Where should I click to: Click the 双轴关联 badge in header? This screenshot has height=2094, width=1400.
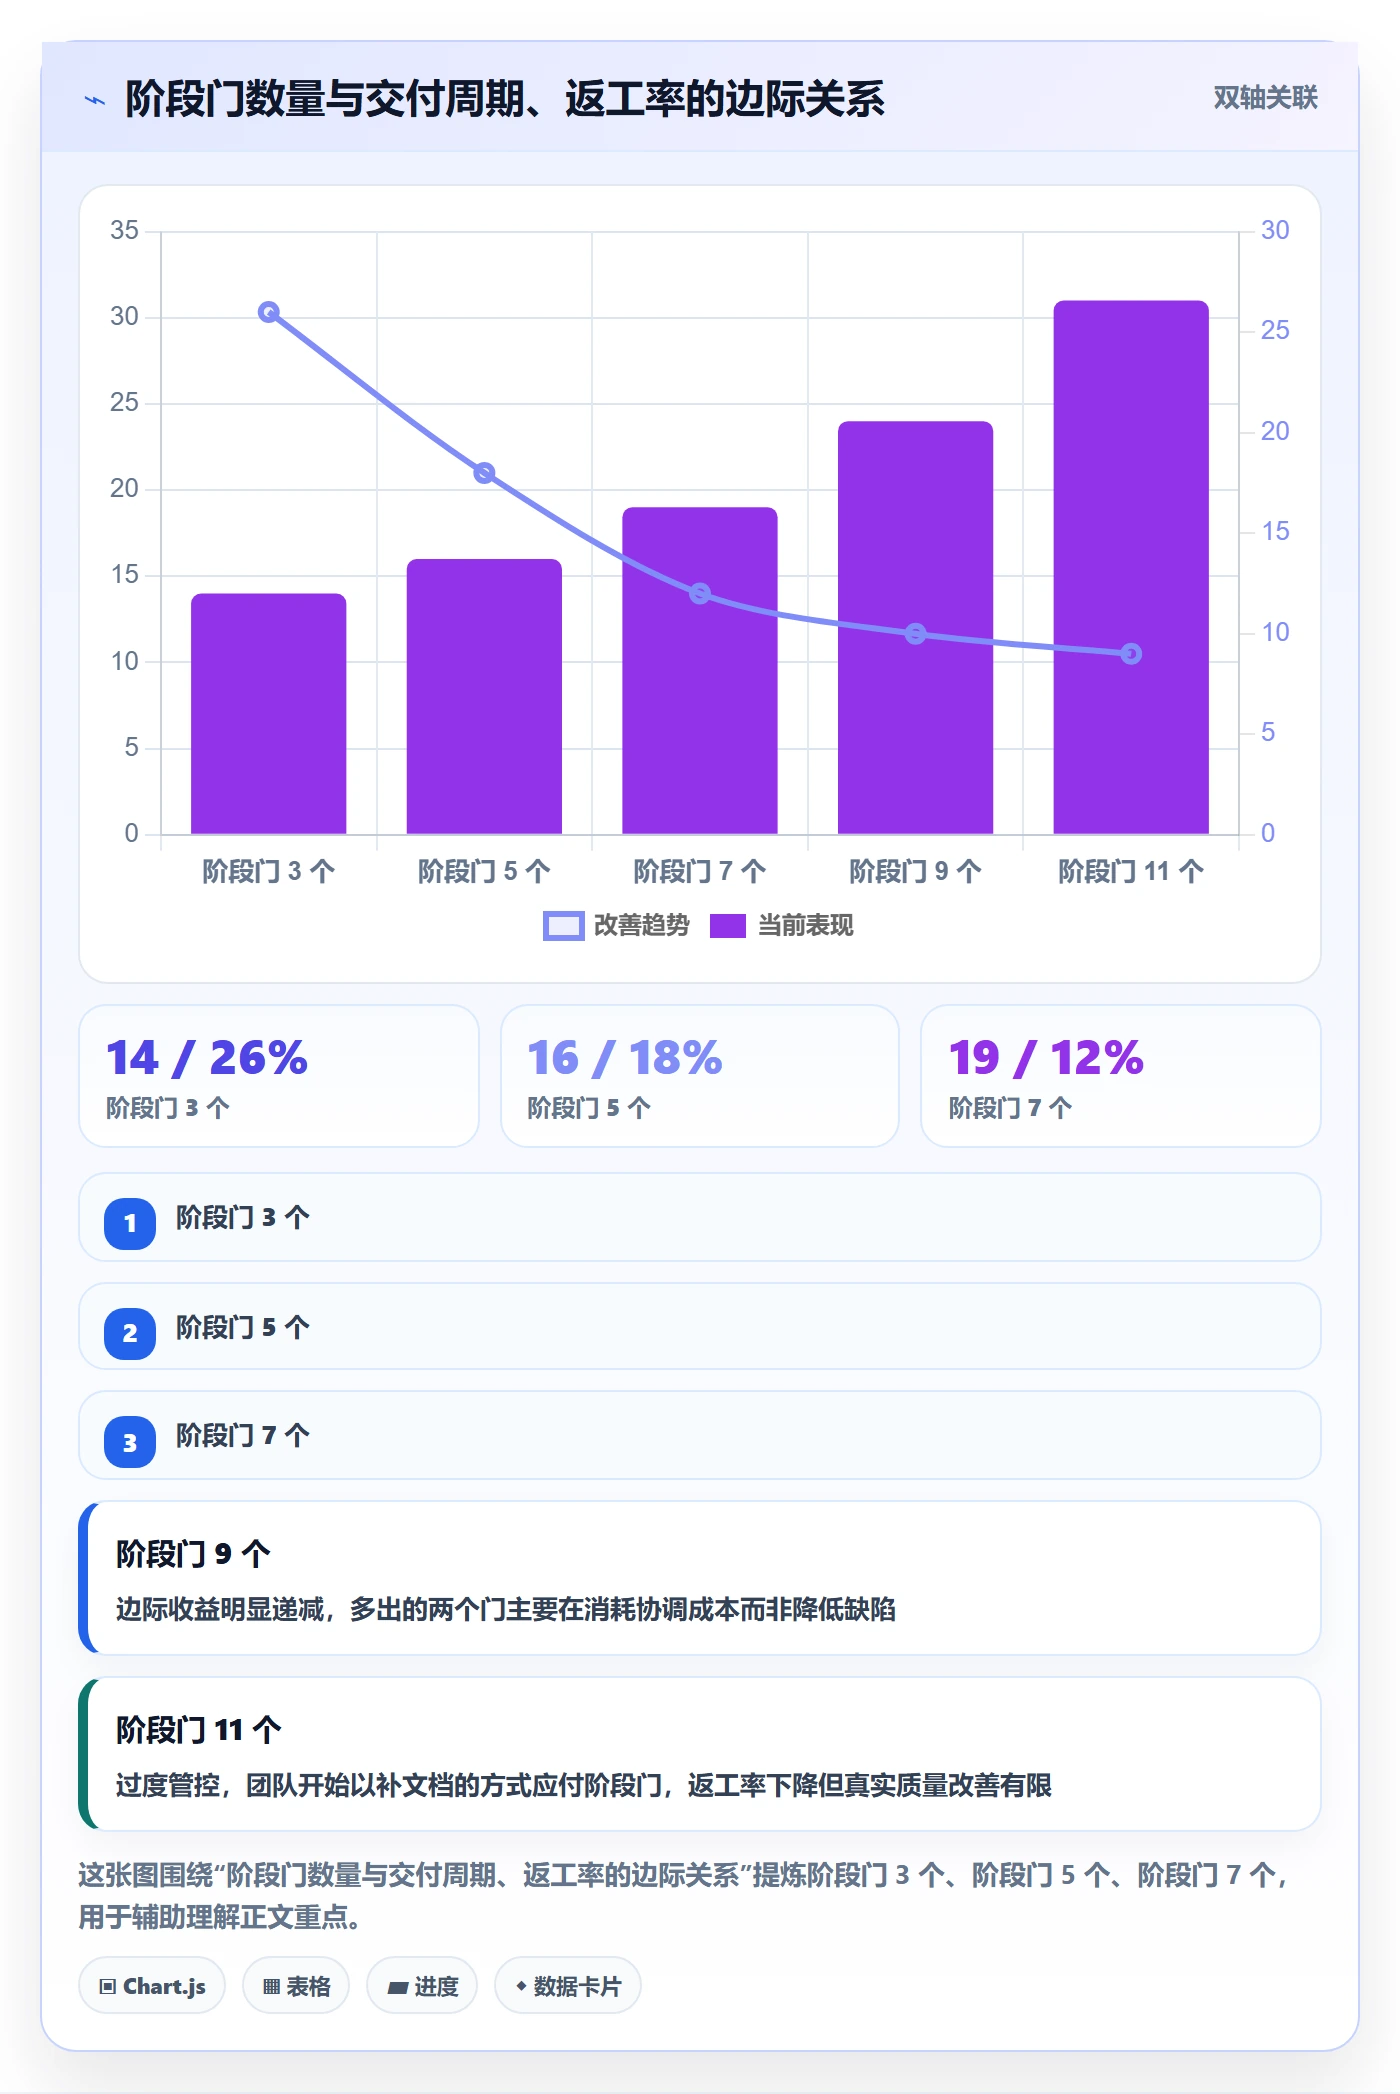point(1265,98)
